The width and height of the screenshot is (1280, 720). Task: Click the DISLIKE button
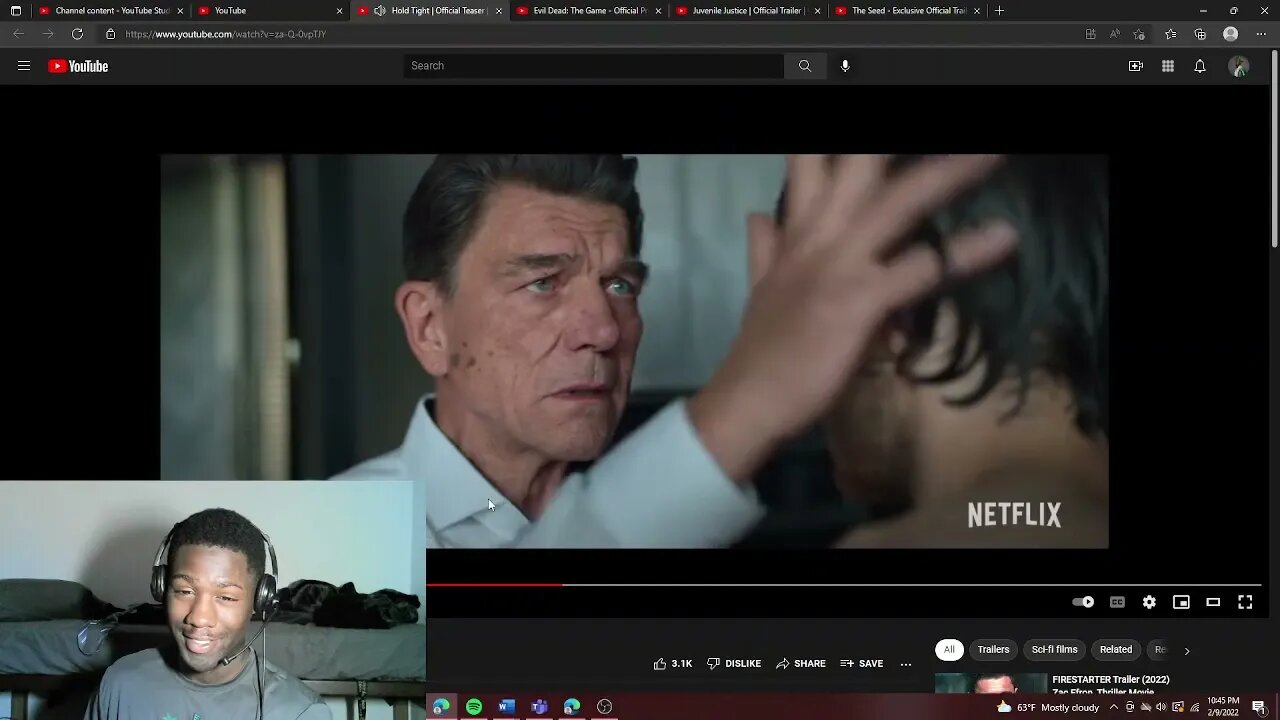(x=734, y=664)
